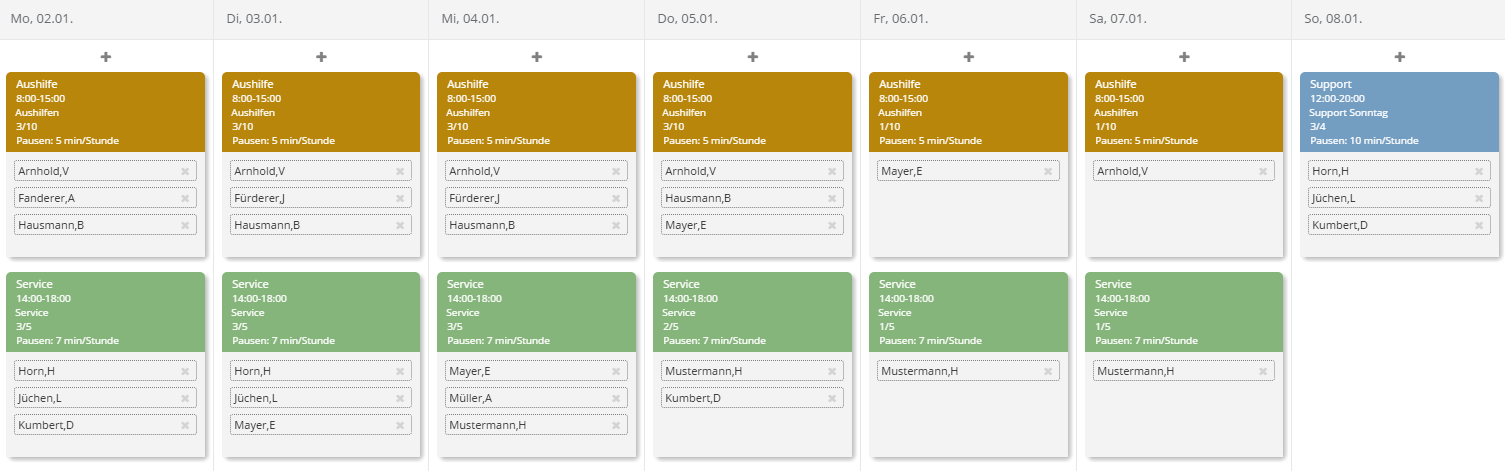
Task: Open the Friday Service 1/5 shift header
Action: pyautogui.click(x=968, y=312)
